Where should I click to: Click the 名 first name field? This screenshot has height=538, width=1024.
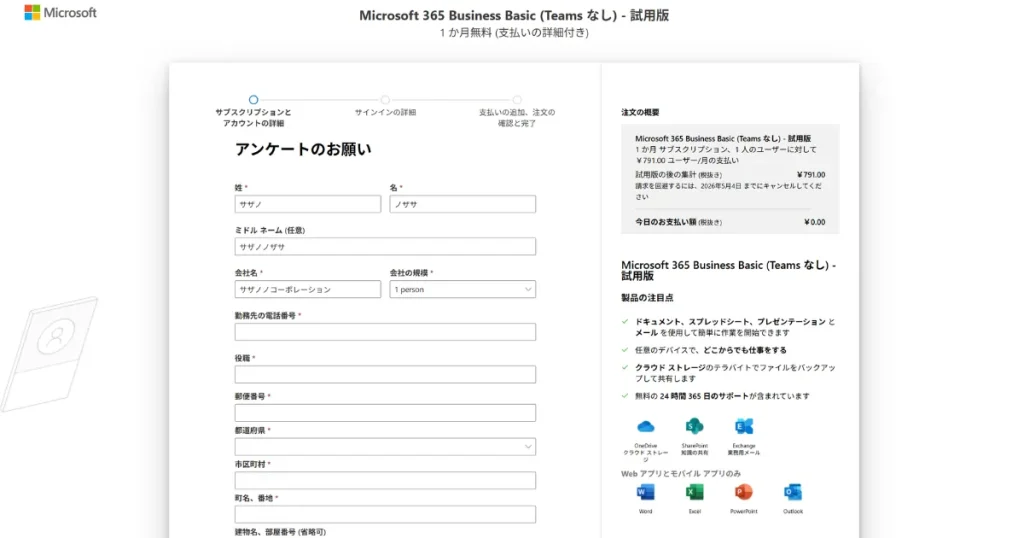[462, 204]
